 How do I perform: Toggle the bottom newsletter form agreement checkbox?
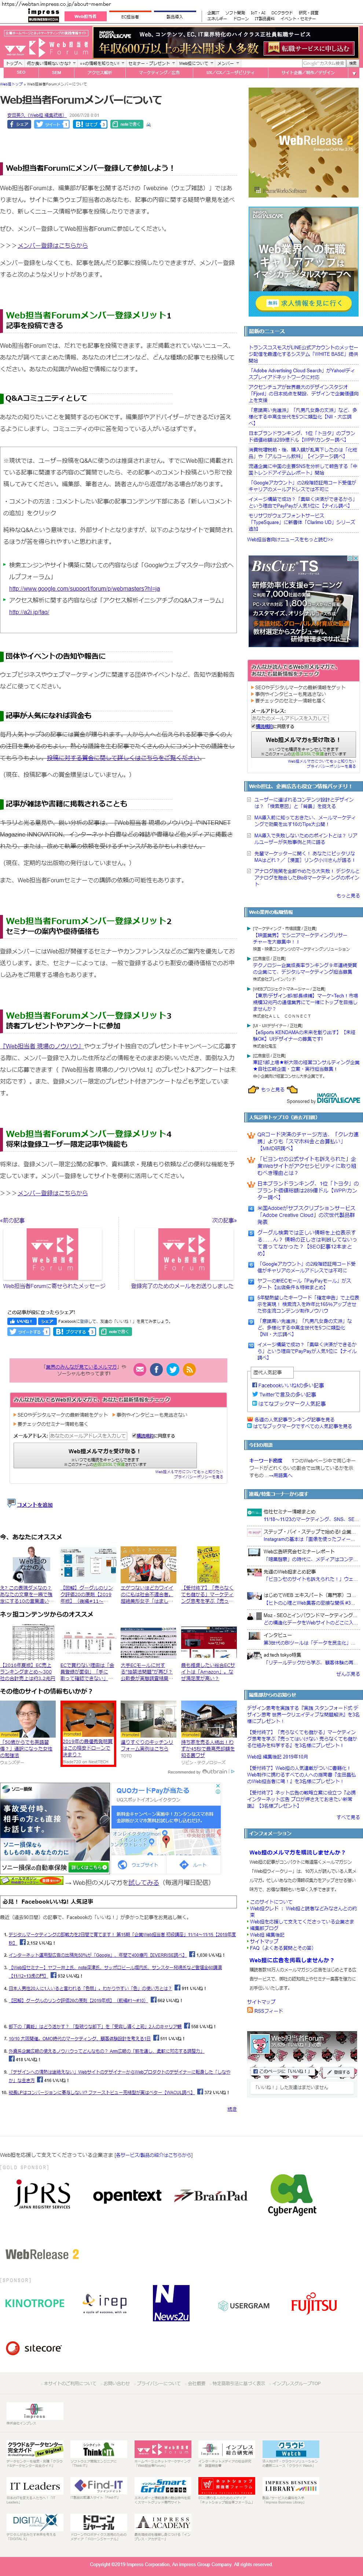tap(133, 1436)
